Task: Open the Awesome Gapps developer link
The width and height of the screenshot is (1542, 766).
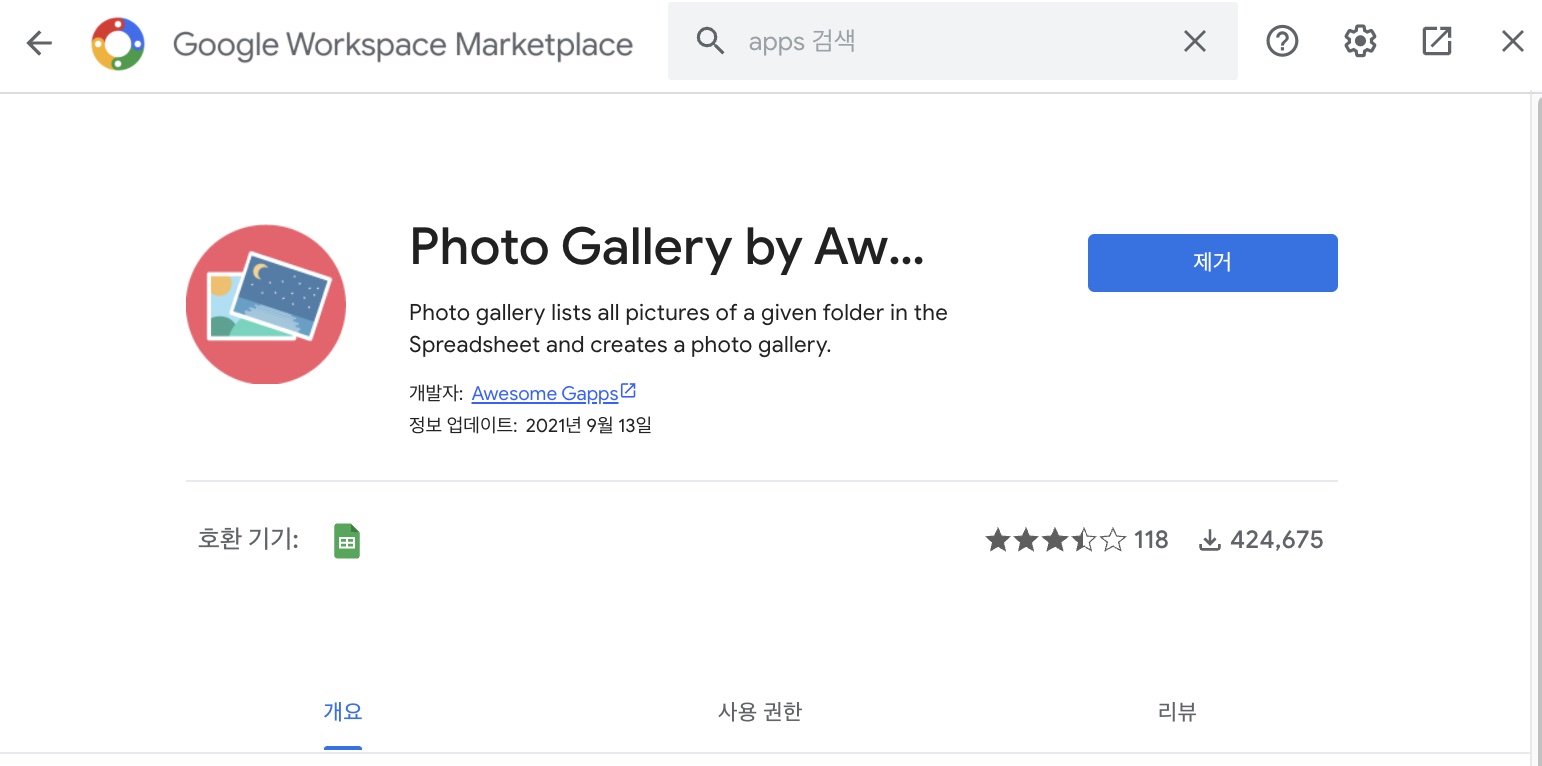Action: 545,394
